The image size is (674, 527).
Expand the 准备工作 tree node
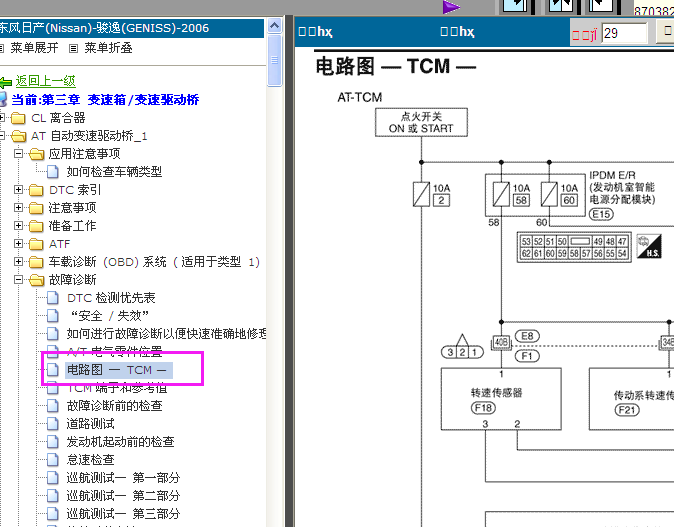pyautogui.click(x=18, y=226)
